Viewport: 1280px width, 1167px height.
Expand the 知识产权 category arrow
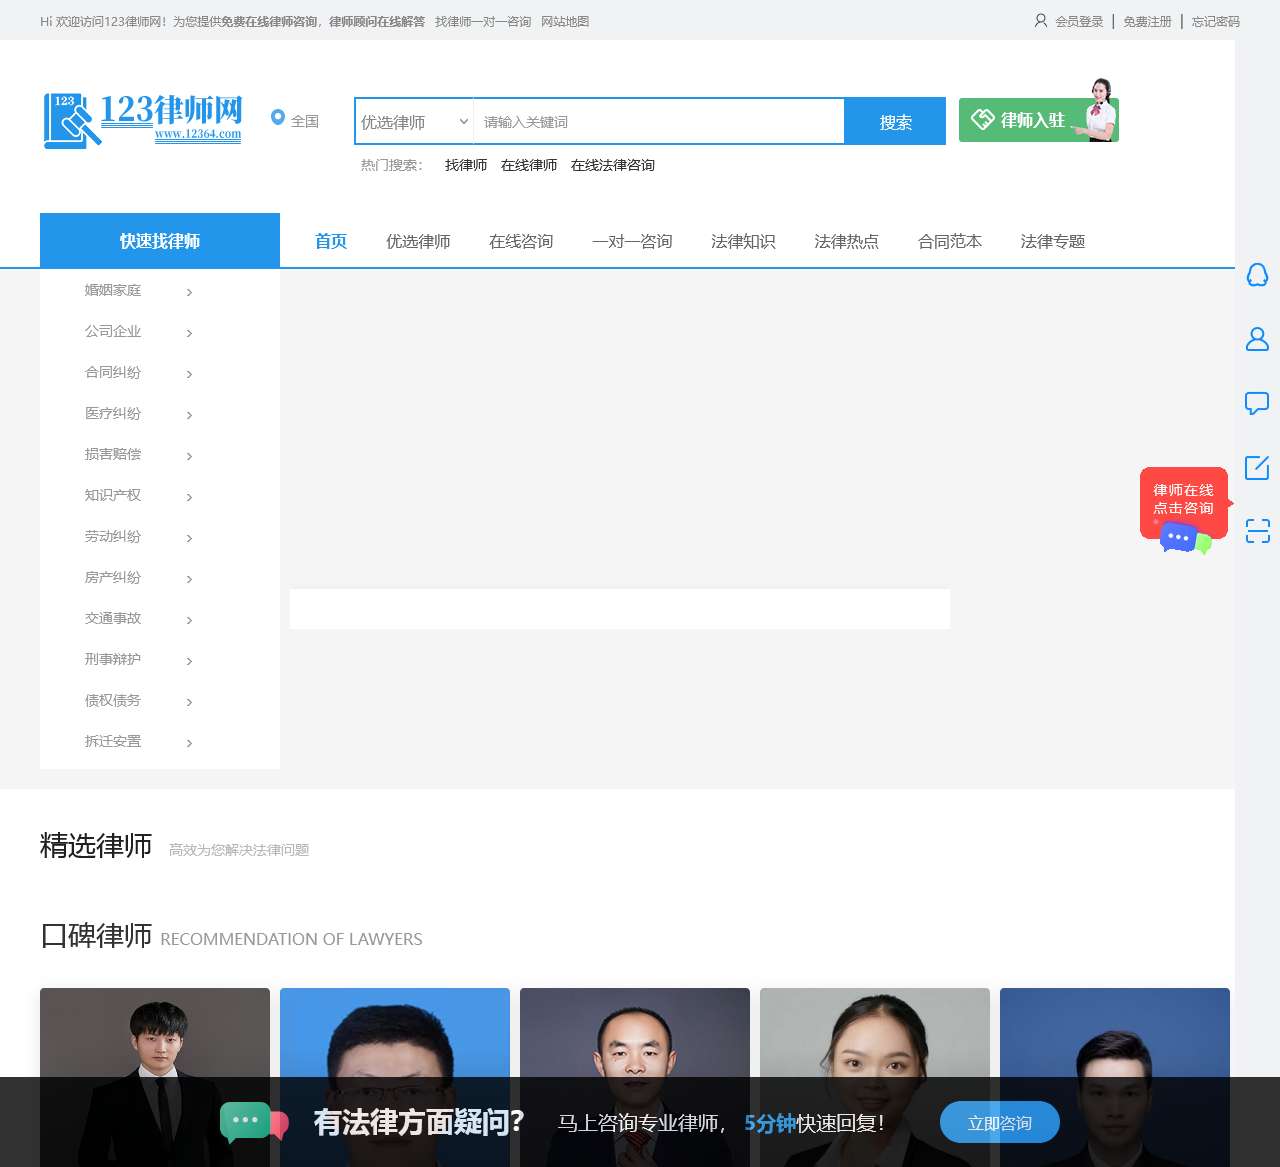(x=189, y=497)
